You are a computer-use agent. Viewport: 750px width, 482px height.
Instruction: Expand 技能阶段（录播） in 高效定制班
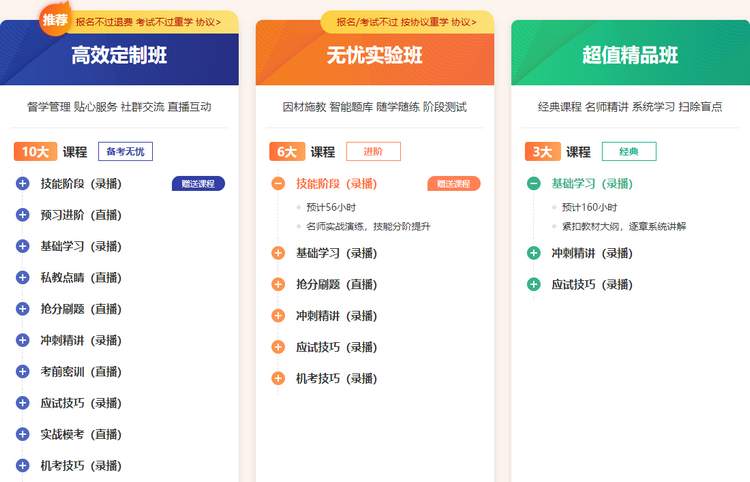tap(22, 184)
